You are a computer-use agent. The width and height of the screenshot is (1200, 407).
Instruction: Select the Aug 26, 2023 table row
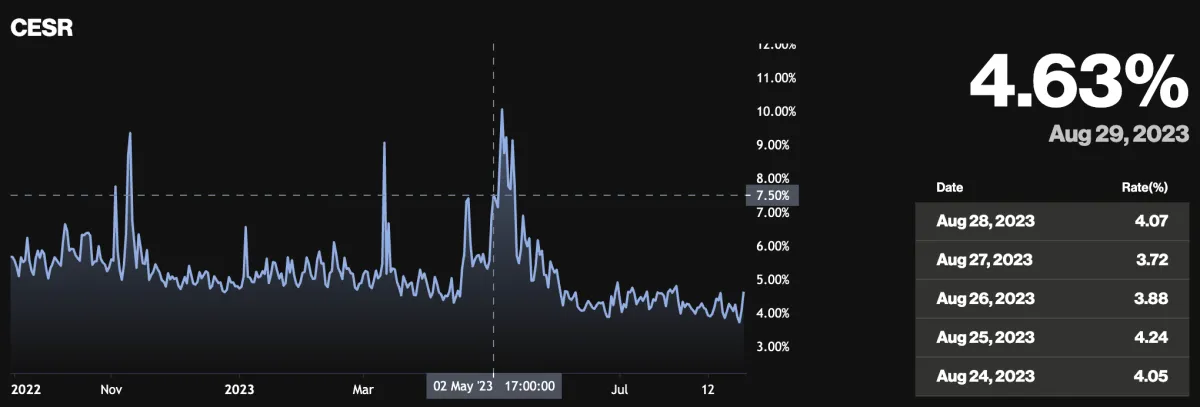pyautogui.click(x=1052, y=297)
